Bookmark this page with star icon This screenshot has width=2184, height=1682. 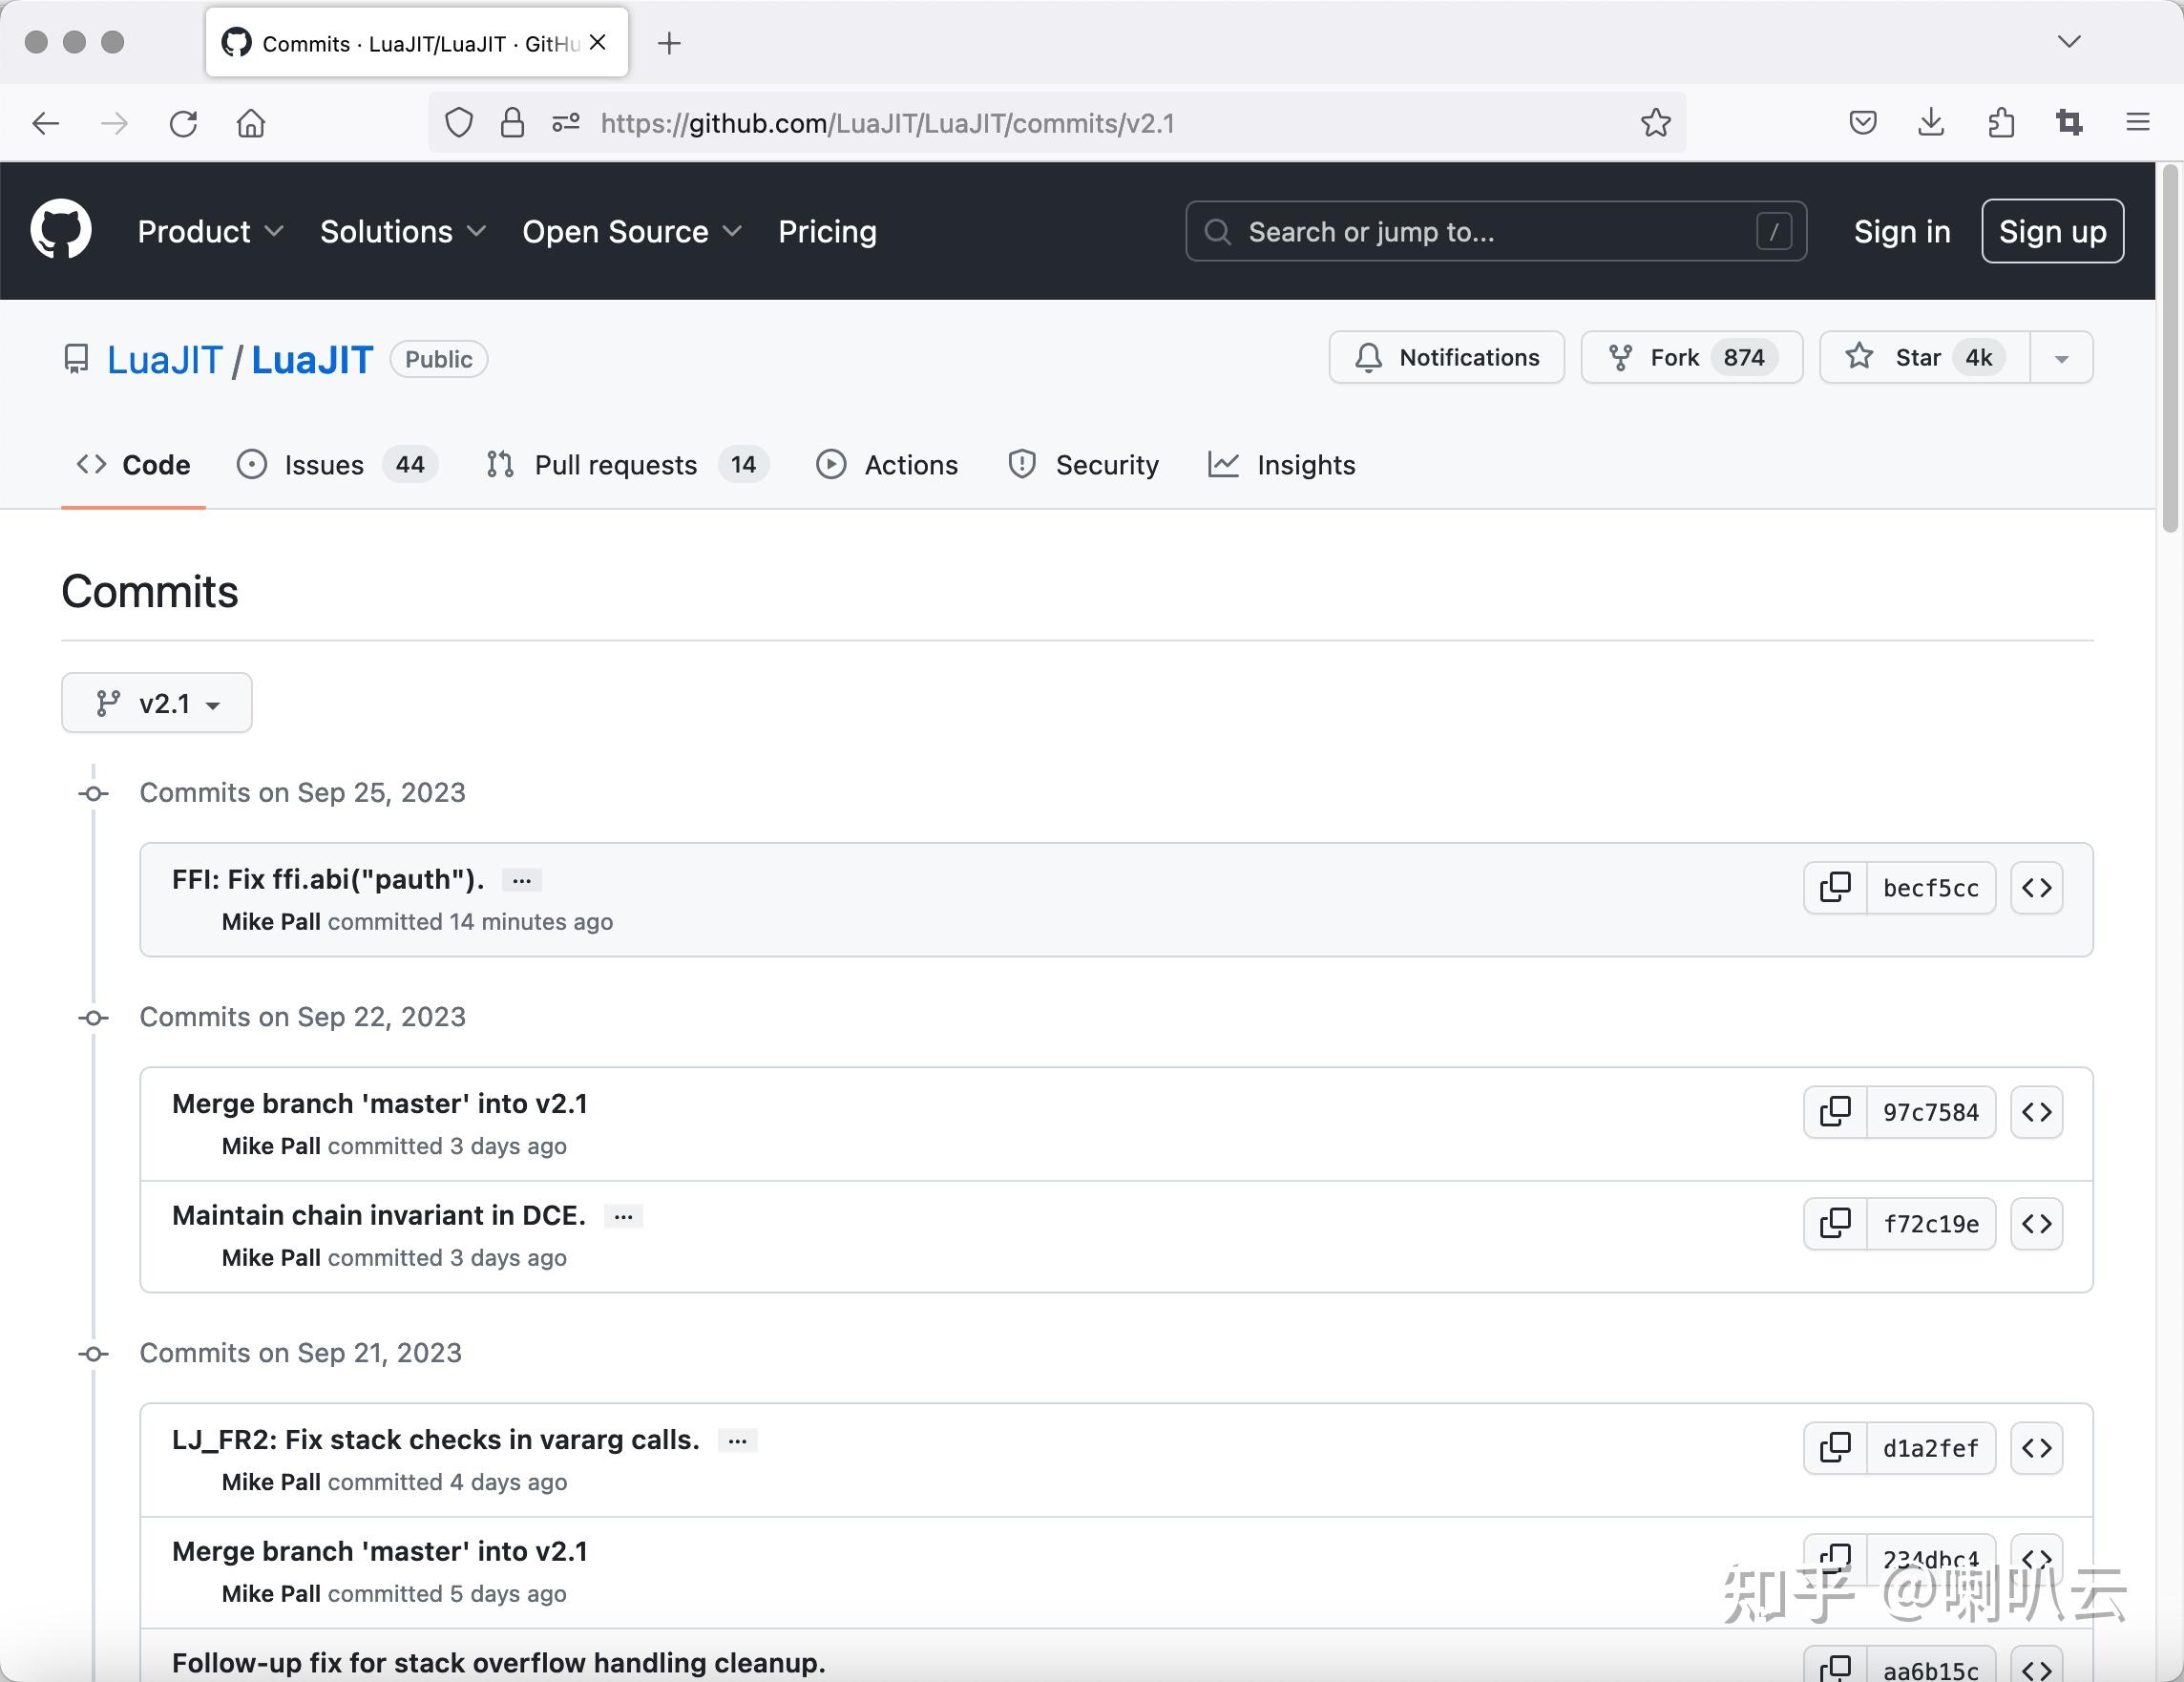pyautogui.click(x=1655, y=123)
